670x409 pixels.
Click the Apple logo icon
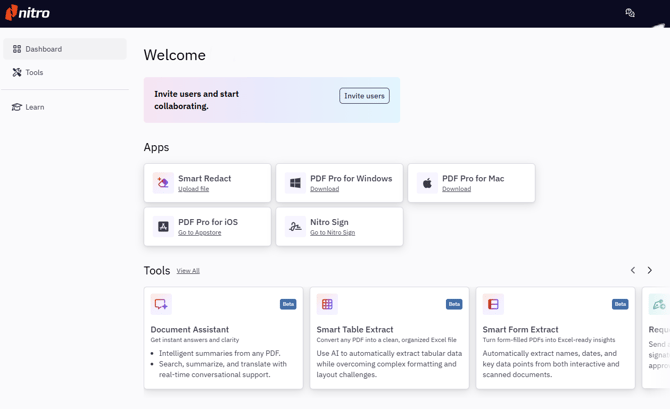(427, 183)
